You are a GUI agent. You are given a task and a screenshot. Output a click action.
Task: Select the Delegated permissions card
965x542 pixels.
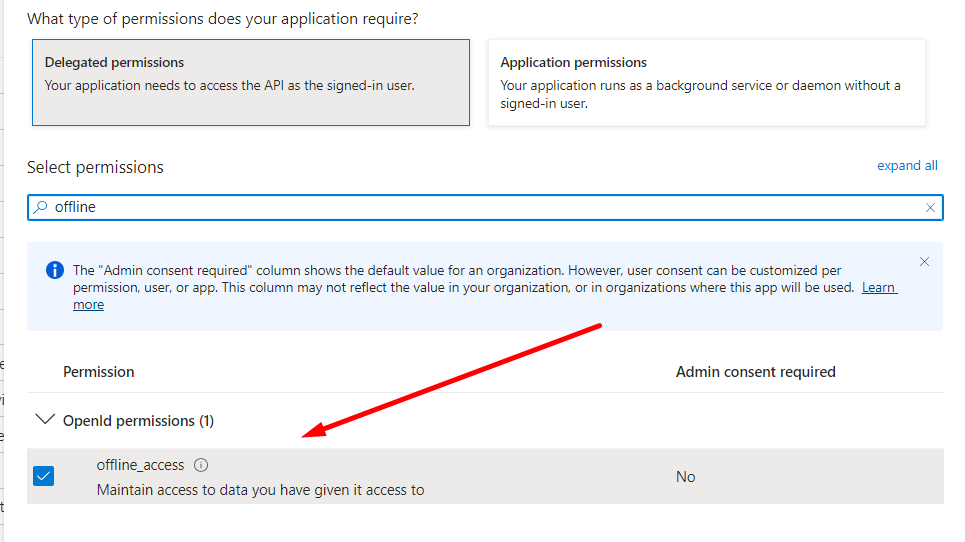click(x=250, y=83)
